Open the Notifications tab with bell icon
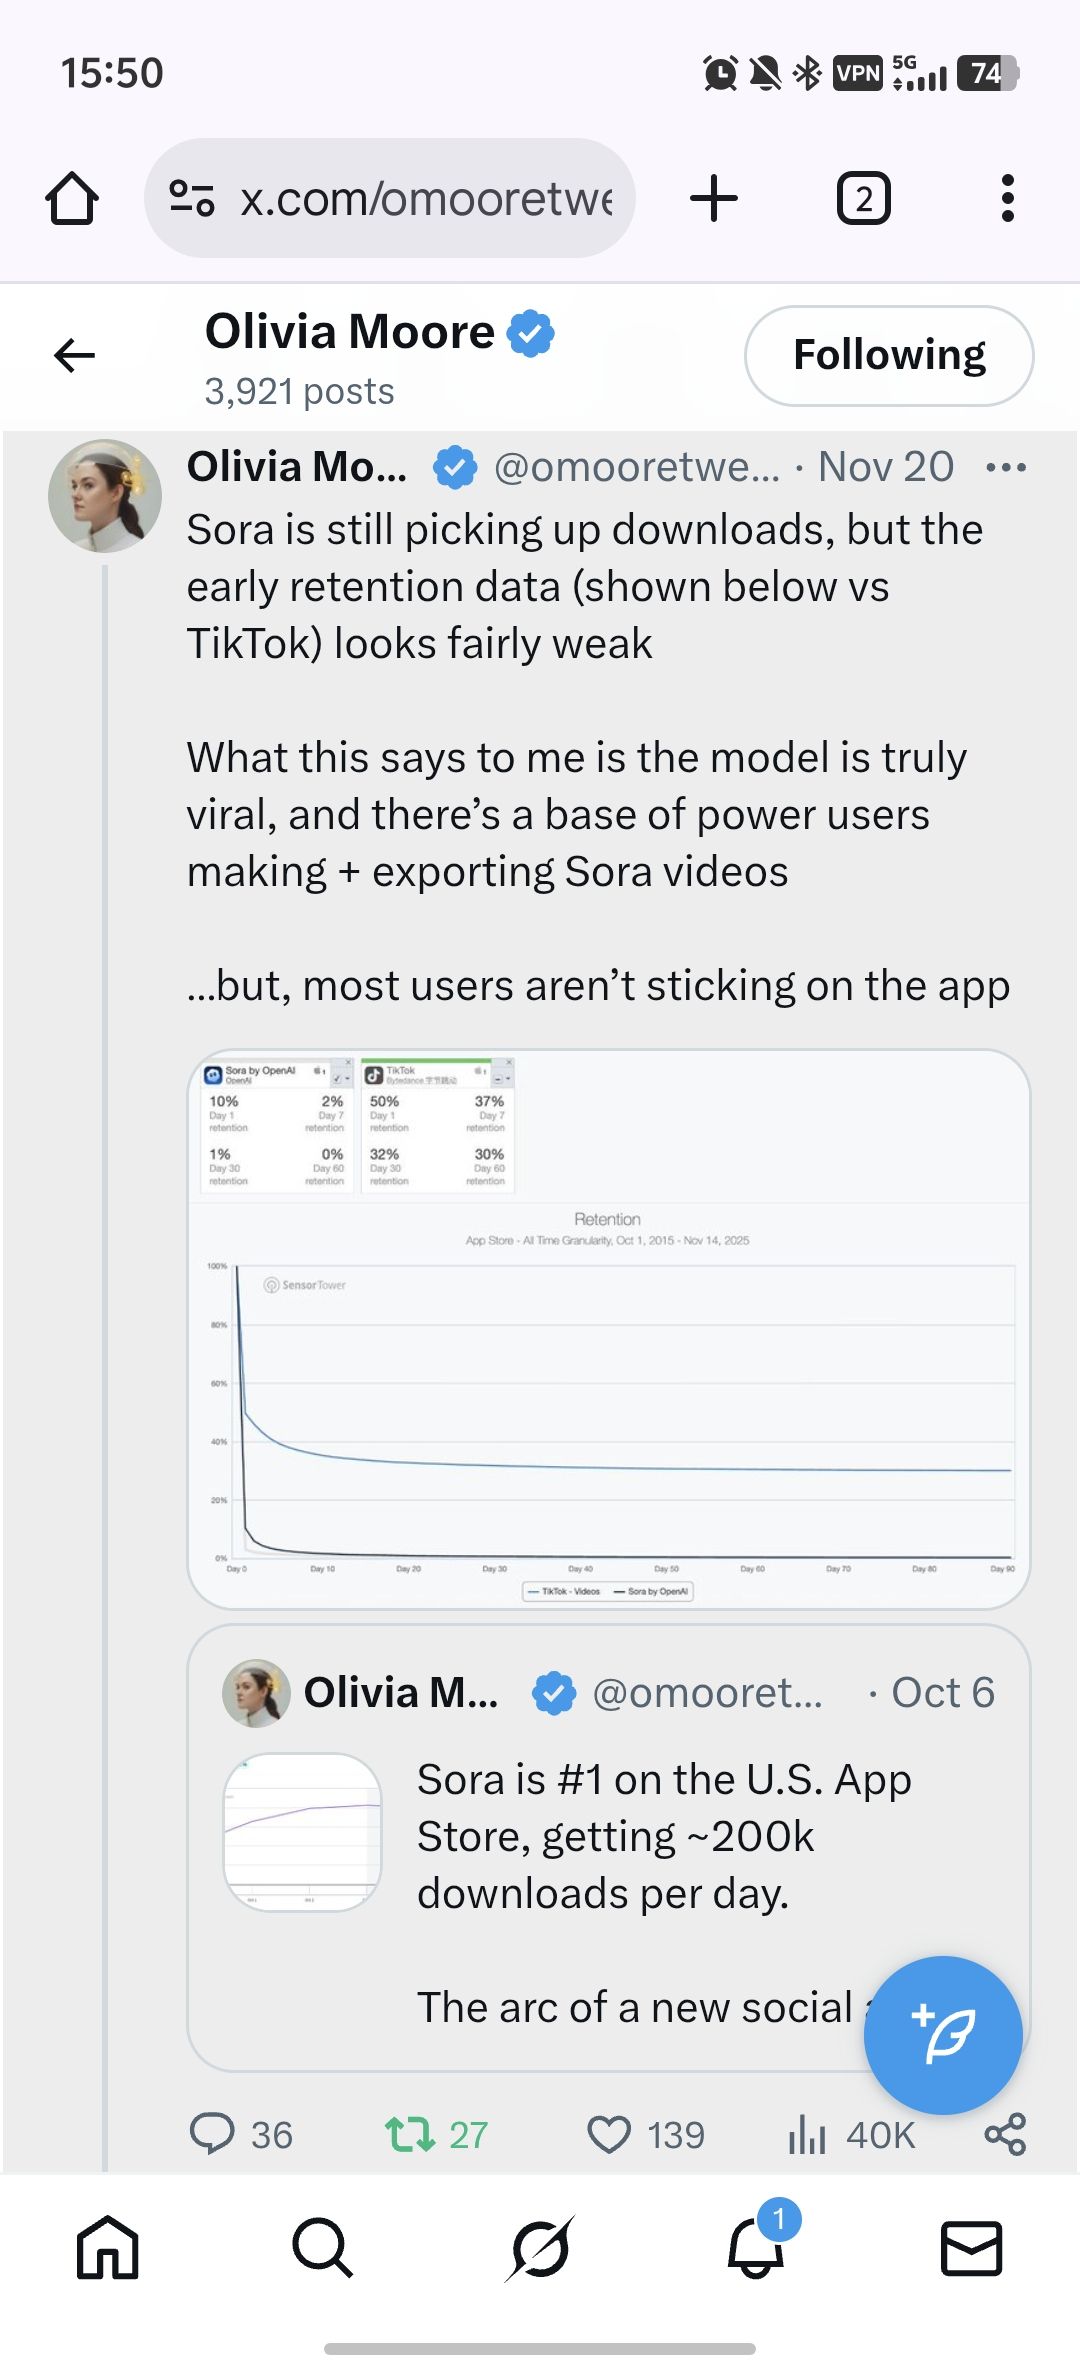This screenshot has height=2376, width=1080. point(756,2248)
